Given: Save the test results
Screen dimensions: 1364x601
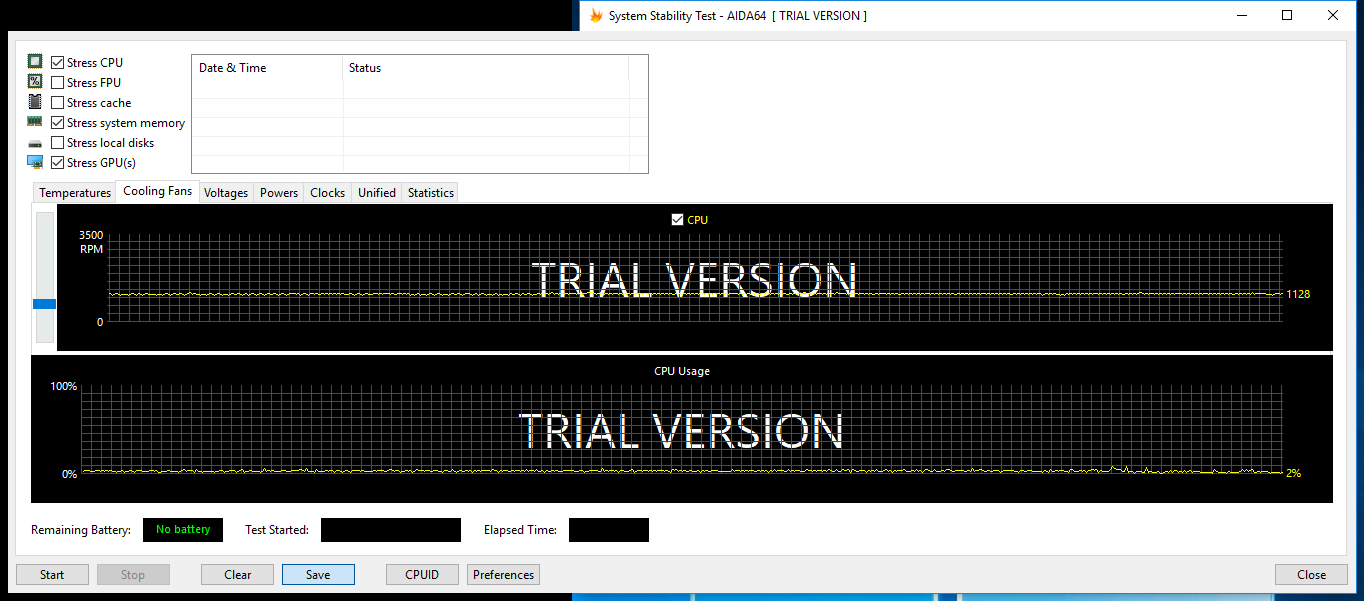Looking at the screenshot, I should pyautogui.click(x=318, y=574).
